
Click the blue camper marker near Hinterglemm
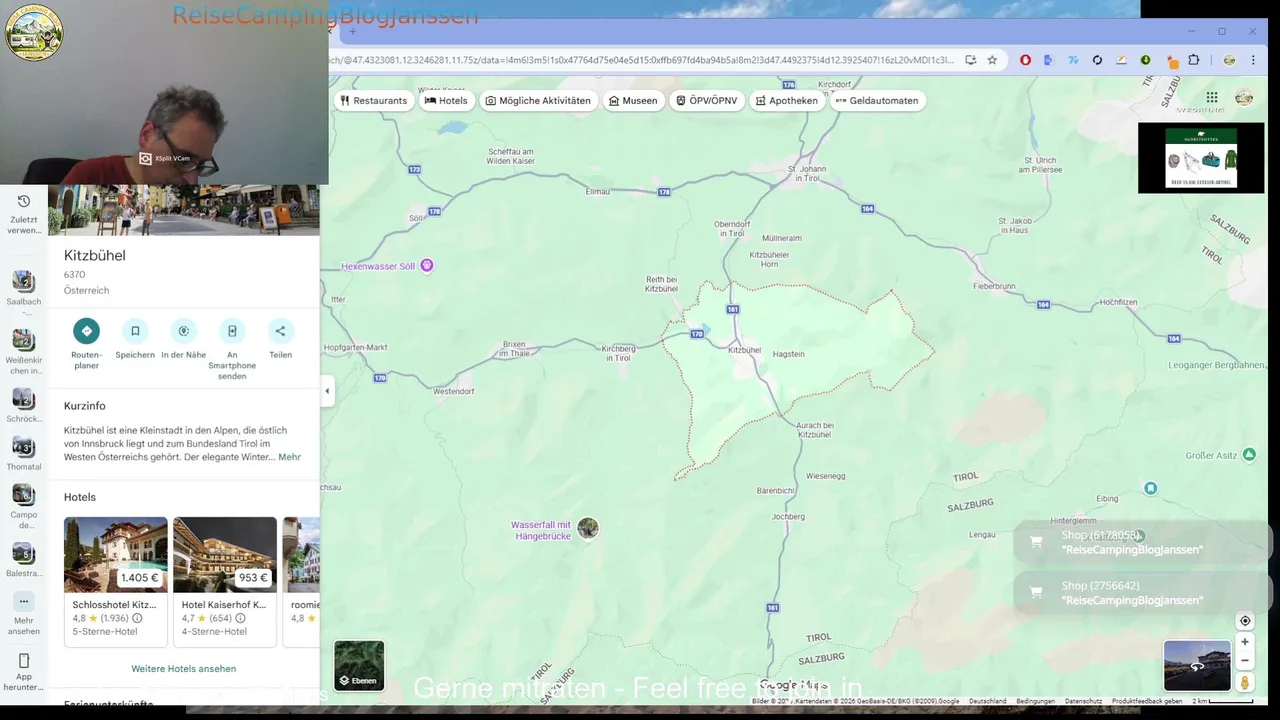point(1151,488)
